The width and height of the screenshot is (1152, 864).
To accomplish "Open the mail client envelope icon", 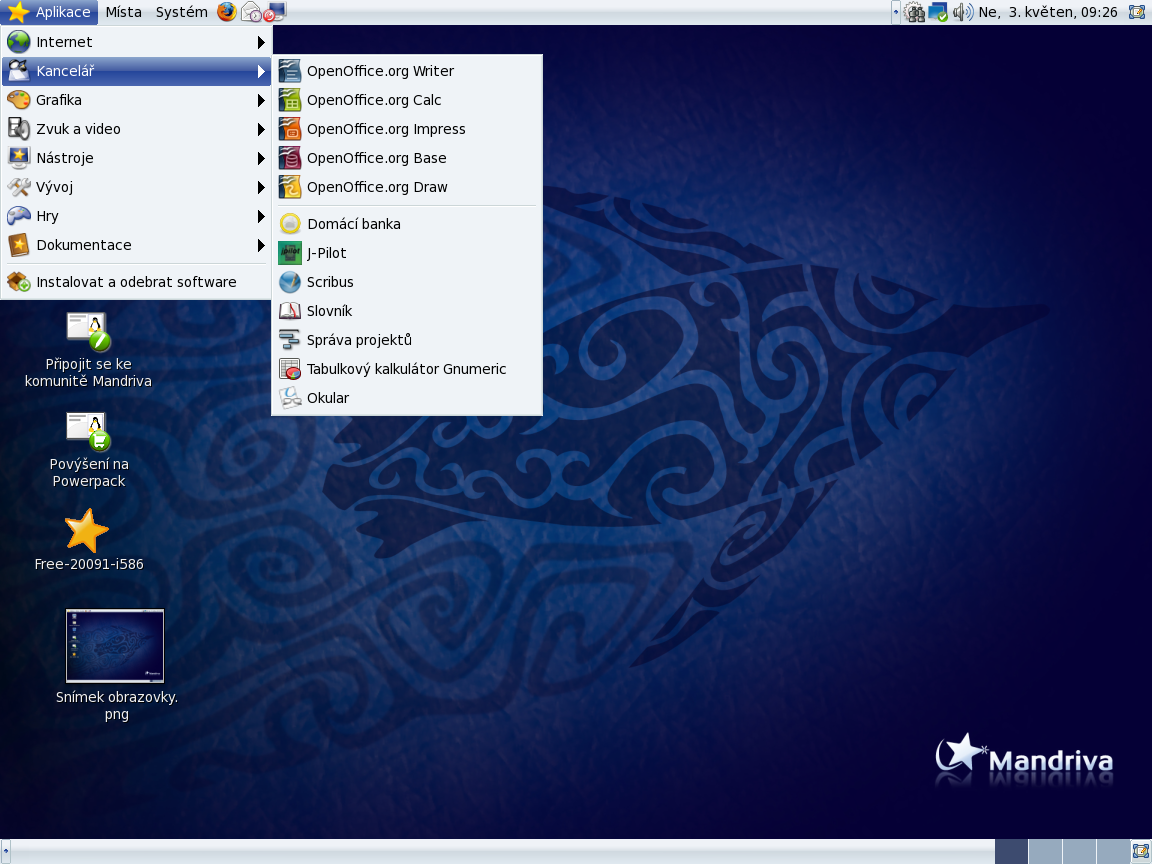I will [x=251, y=12].
